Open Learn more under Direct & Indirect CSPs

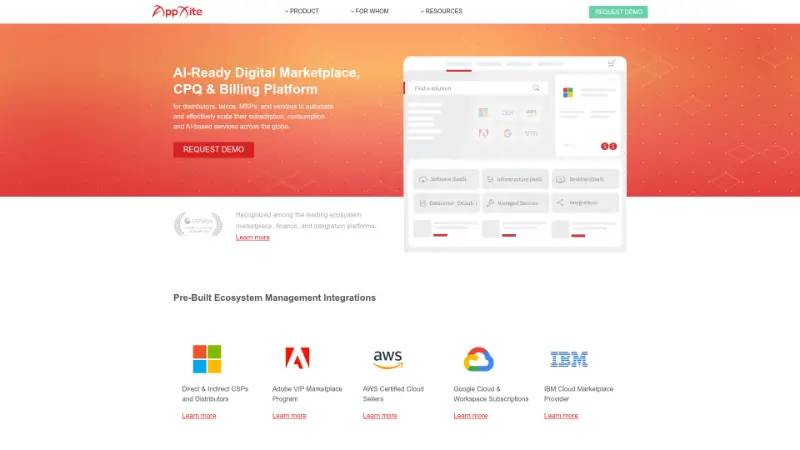tap(199, 416)
